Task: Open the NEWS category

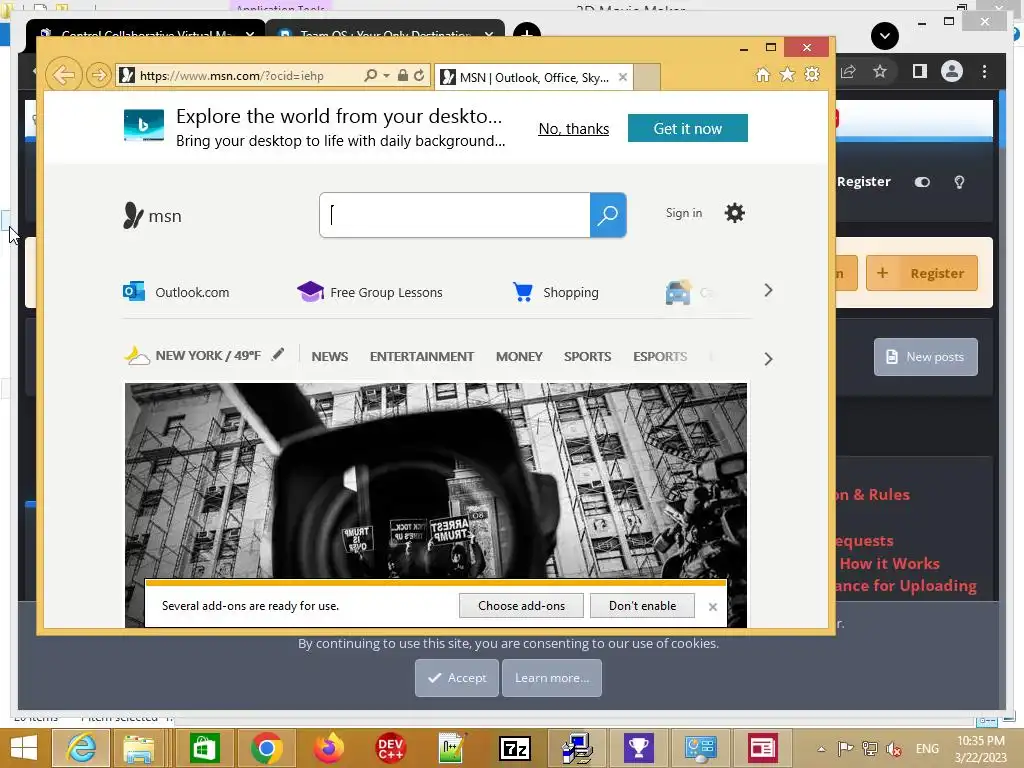Action: [x=330, y=357]
